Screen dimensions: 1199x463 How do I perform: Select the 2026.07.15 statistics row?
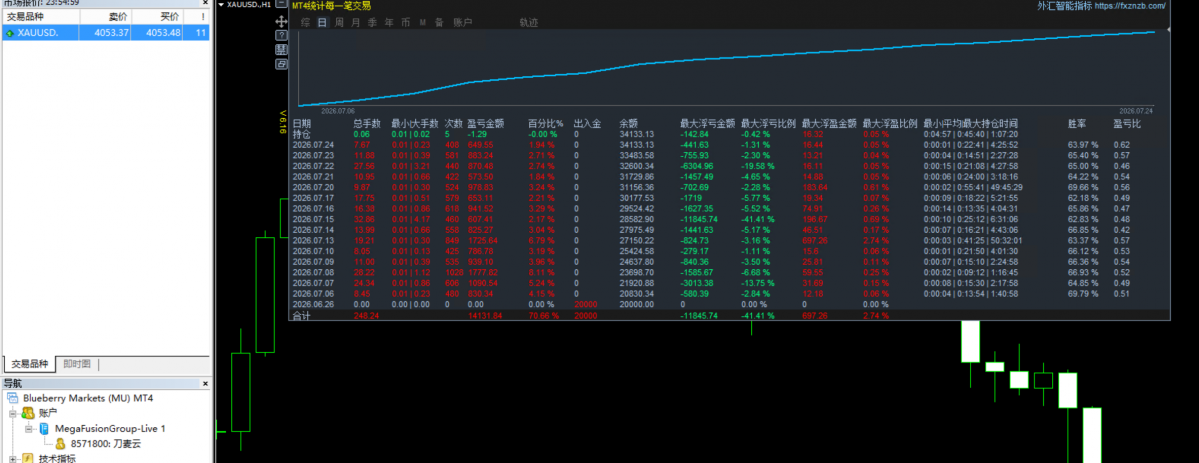[728, 219]
